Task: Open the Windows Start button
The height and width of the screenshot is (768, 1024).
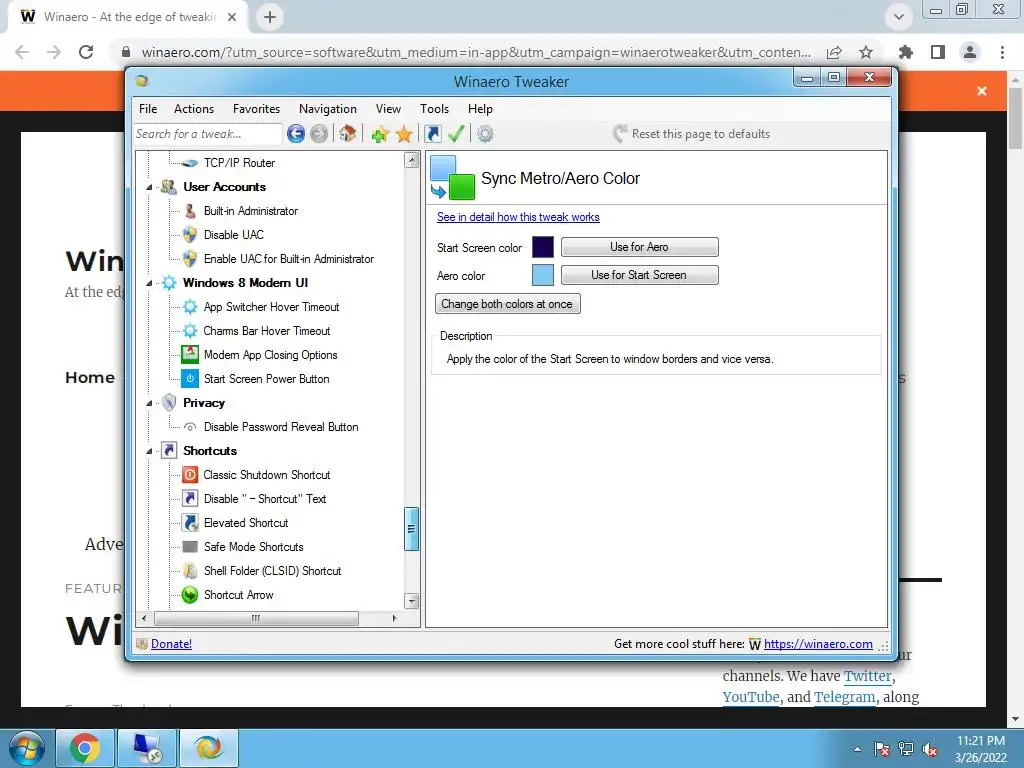Action: (26, 748)
